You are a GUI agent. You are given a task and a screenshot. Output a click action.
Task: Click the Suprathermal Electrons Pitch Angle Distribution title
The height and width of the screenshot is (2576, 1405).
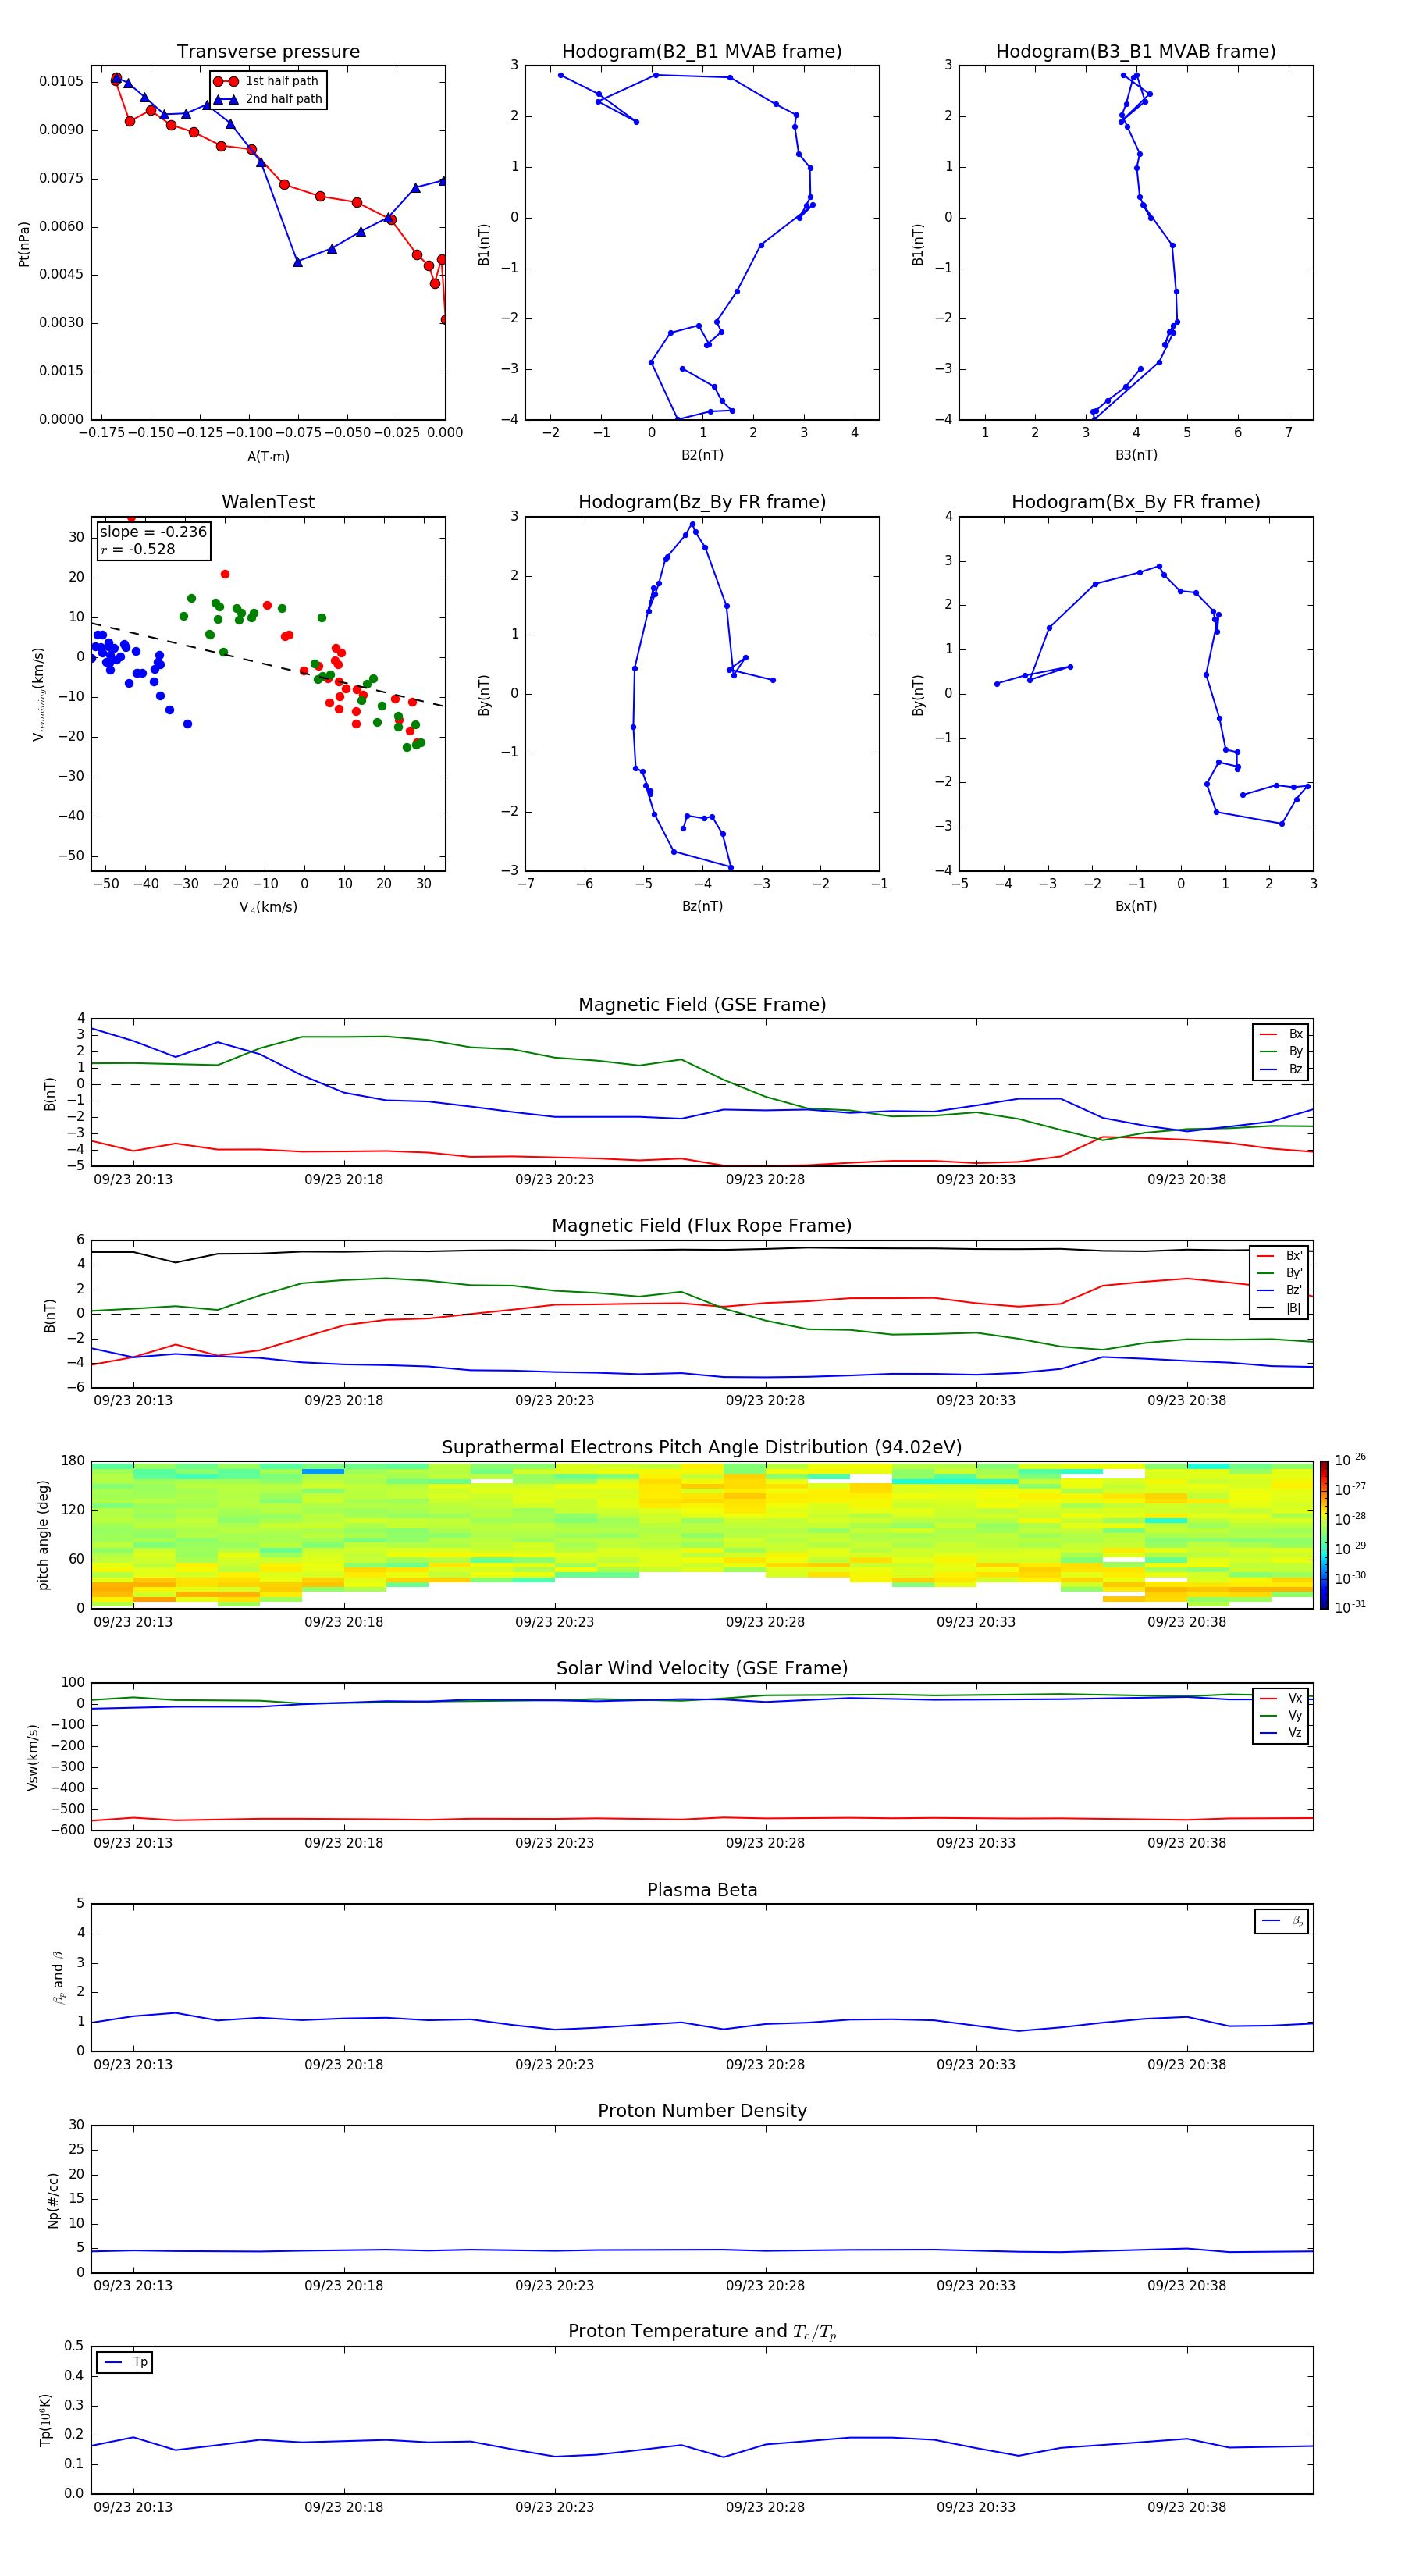point(702,1447)
